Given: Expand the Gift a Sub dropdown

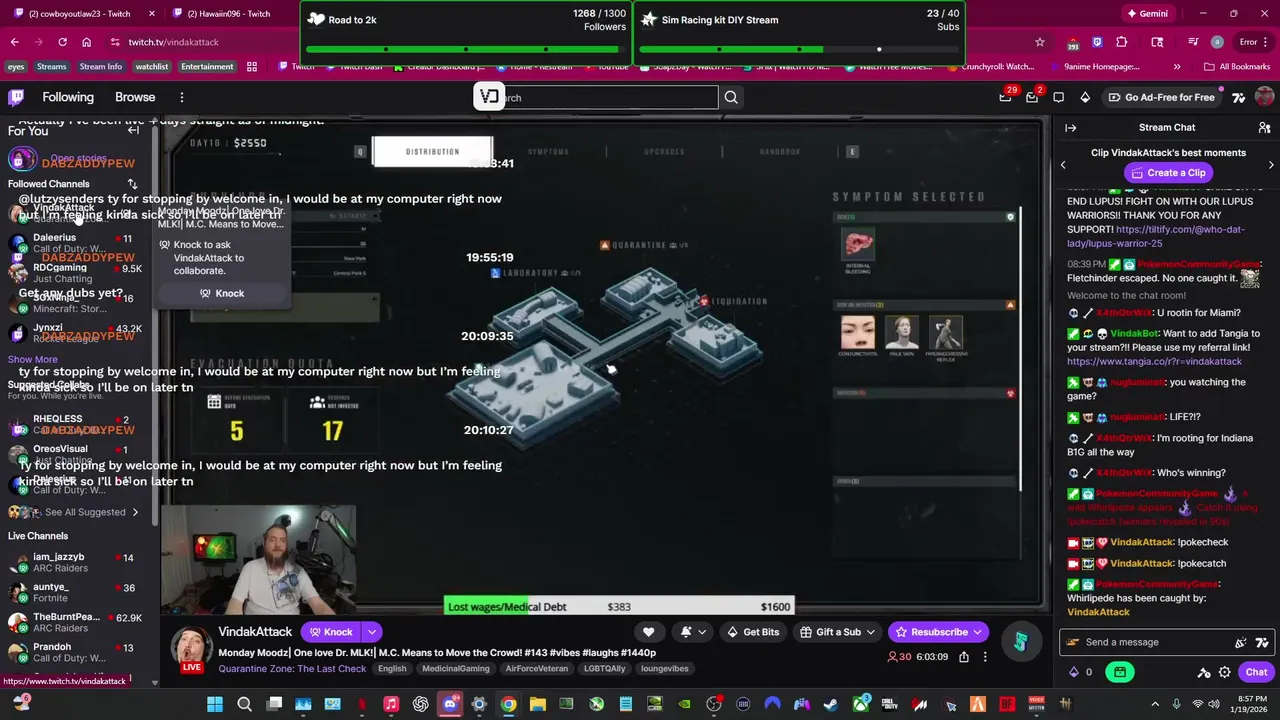Looking at the screenshot, I should click(x=870, y=632).
